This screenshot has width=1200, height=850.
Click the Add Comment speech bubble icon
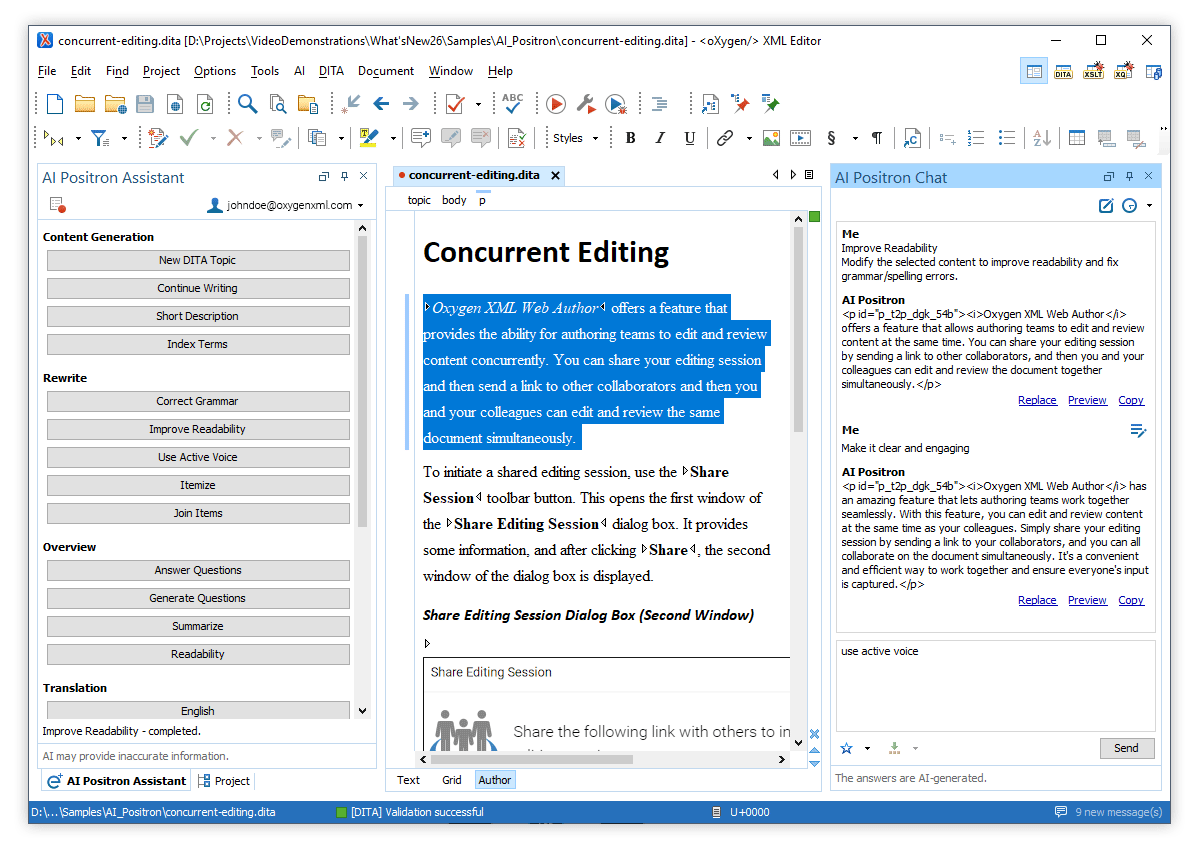click(420, 138)
